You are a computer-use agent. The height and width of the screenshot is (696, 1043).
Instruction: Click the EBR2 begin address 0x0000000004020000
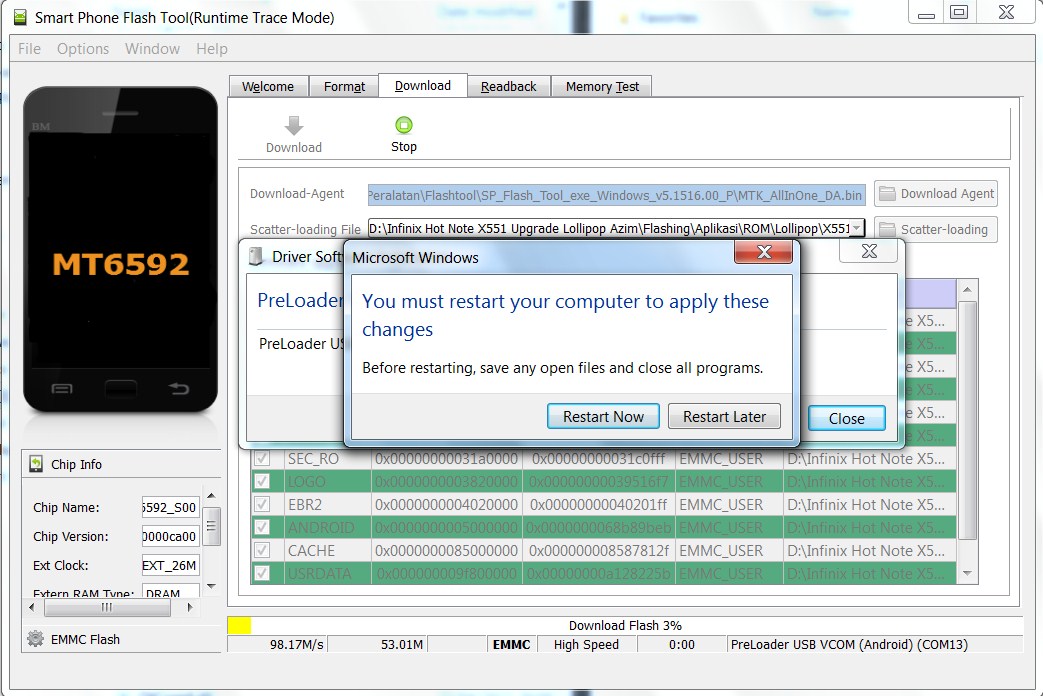(x=446, y=504)
